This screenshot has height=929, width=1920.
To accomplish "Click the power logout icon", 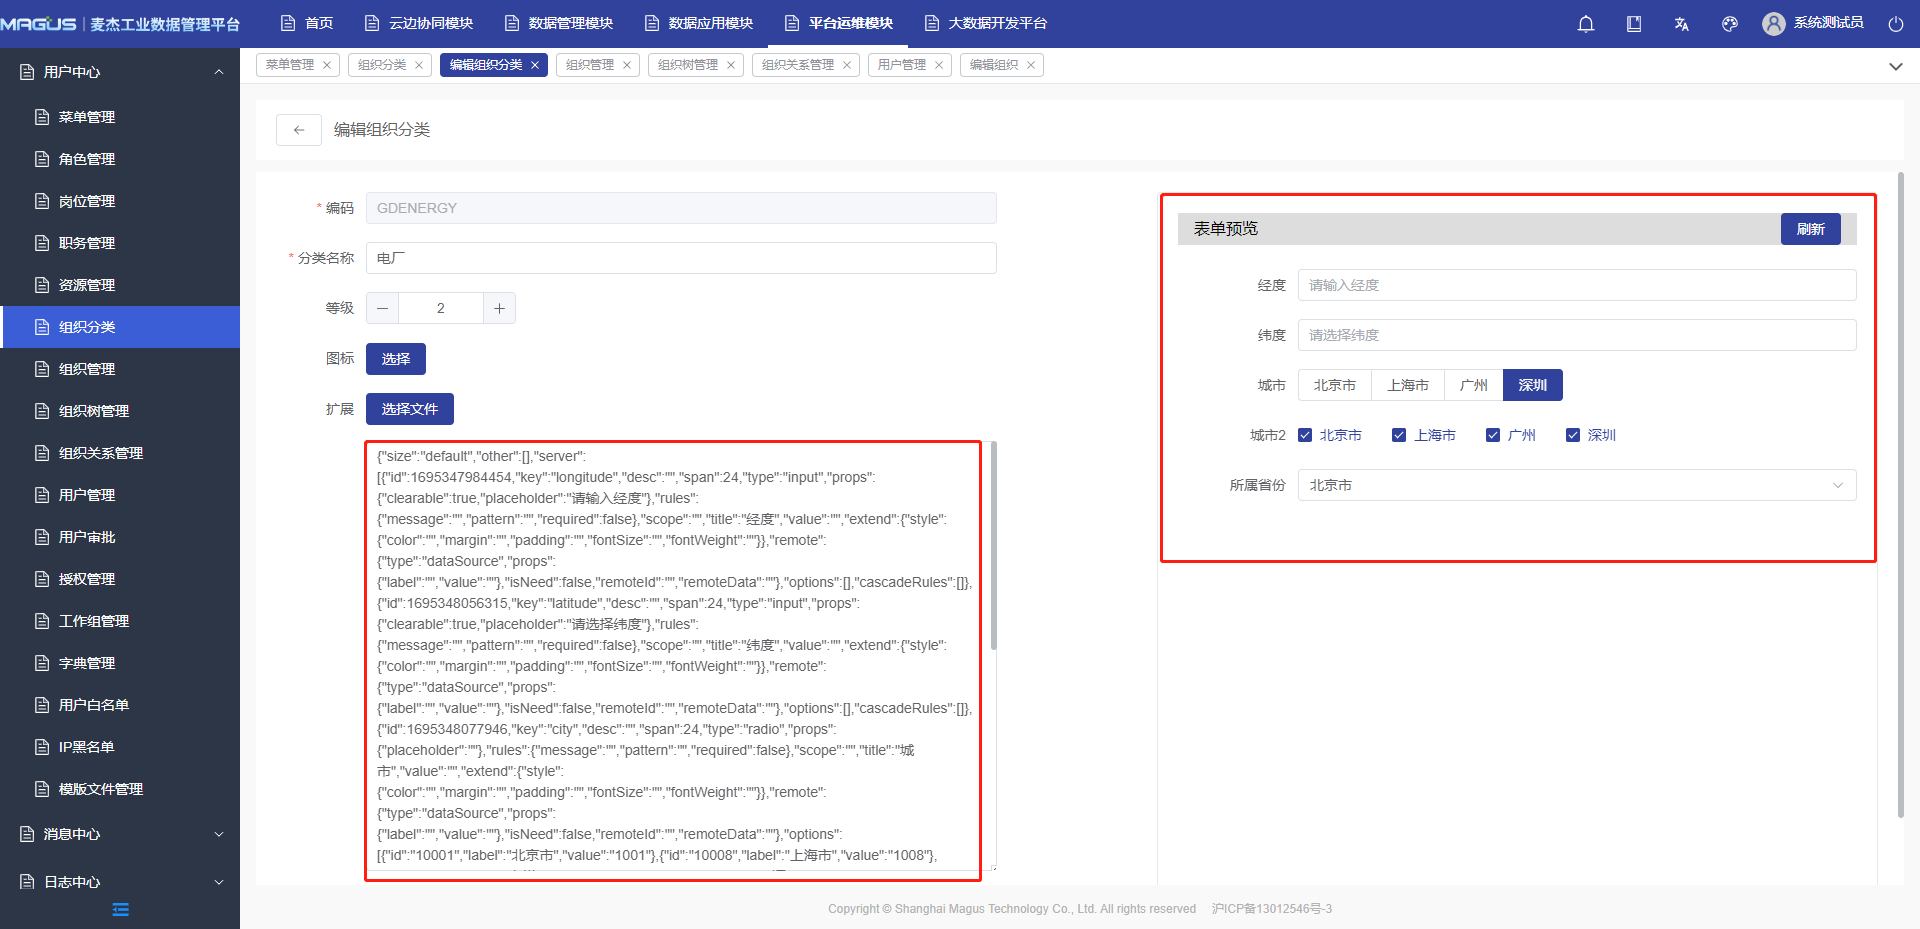I will (1896, 24).
